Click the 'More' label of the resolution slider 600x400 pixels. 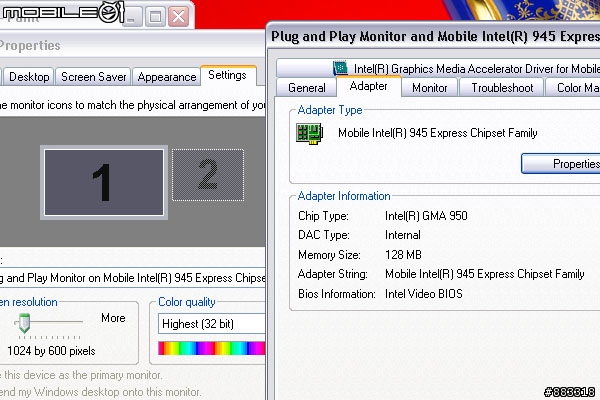point(113,318)
